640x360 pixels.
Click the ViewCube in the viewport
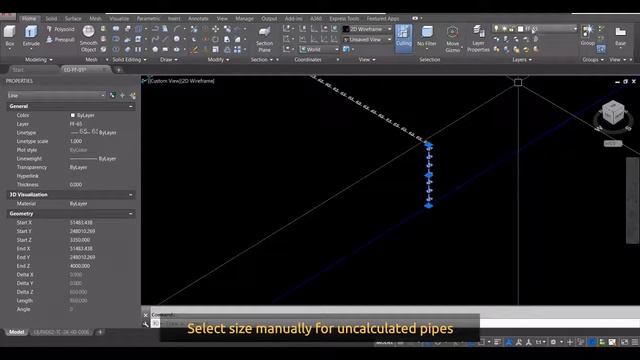point(613,113)
